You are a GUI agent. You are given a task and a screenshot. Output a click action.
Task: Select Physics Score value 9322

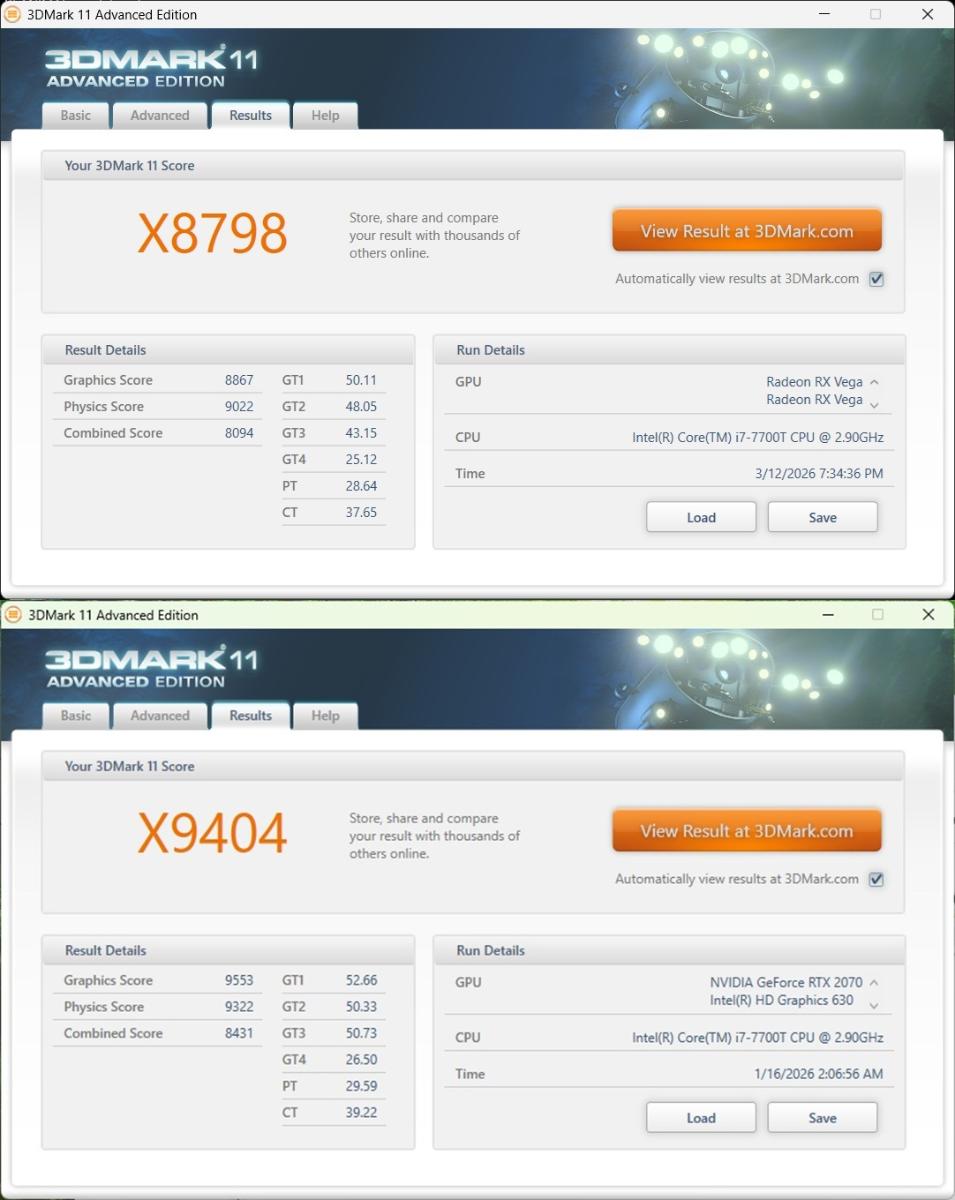pyautogui.click(x=239, y=1006)
